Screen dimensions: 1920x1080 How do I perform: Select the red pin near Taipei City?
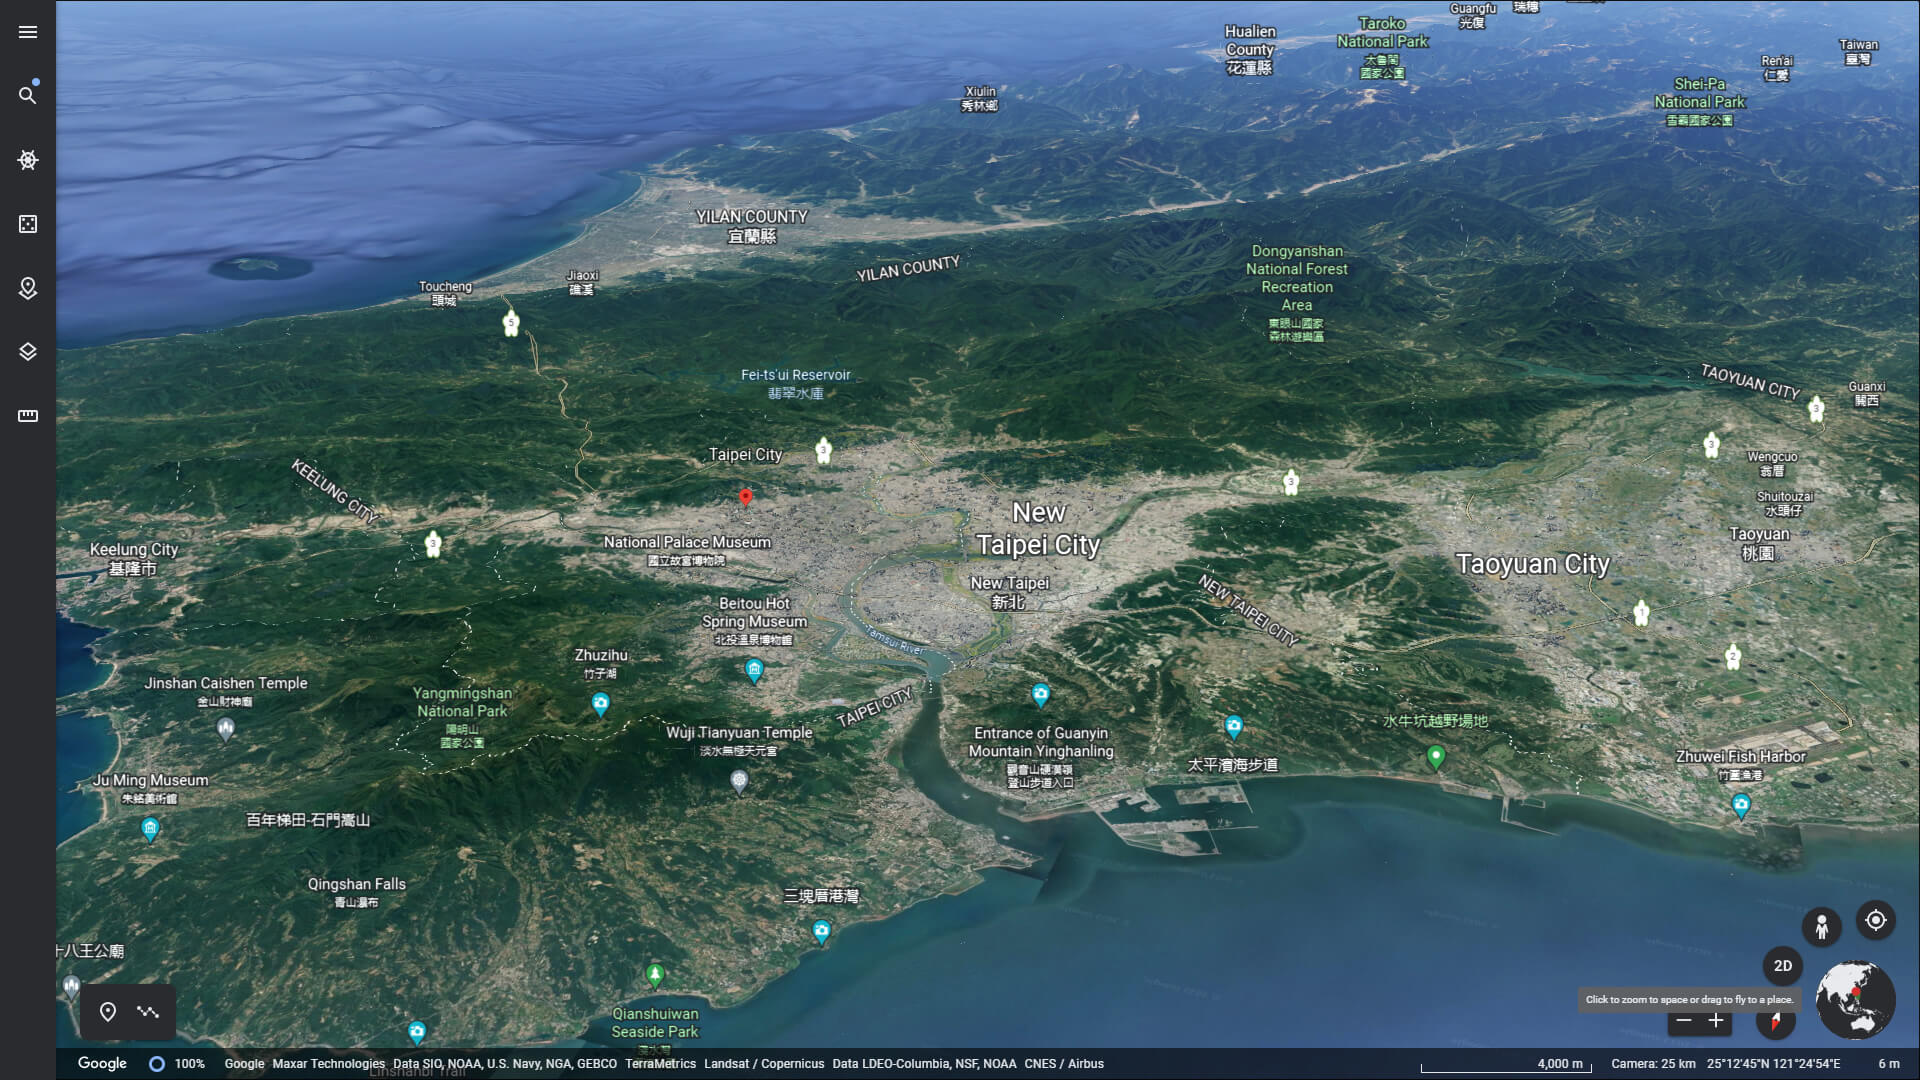click(x=747, y=498)
